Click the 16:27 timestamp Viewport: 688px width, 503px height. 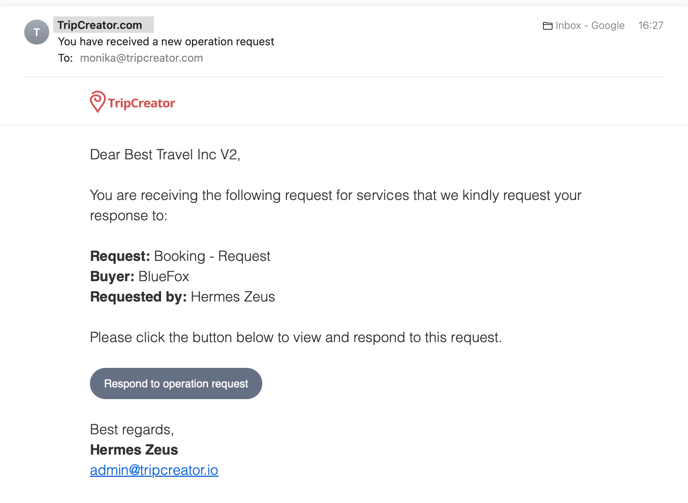click(651, 25)
